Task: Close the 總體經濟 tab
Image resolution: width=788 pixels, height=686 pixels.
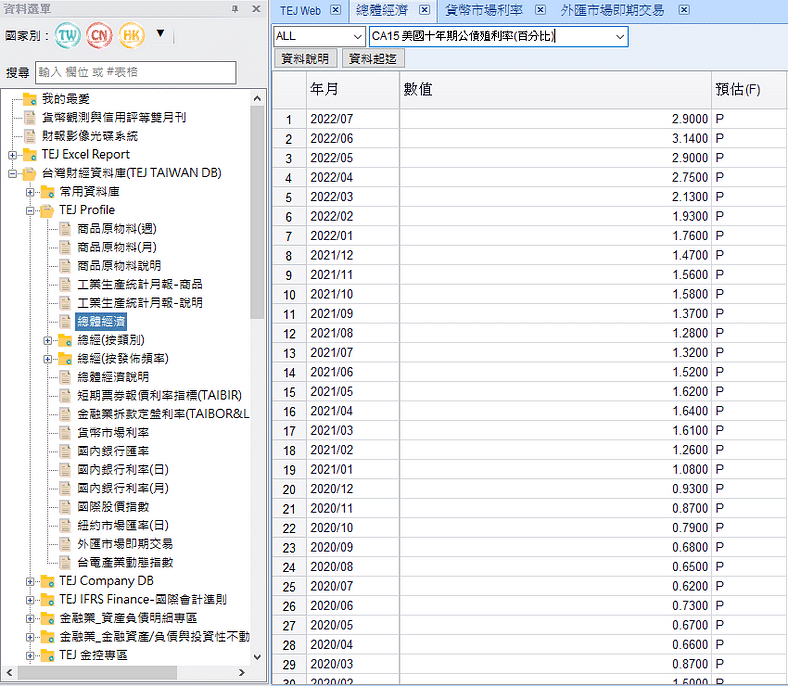Action: [424, 10]
